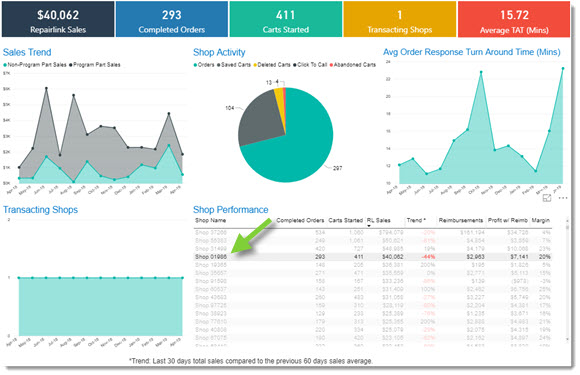The height and width of the screenshot is (375, 580).
Task: Click the Orders legend entry in Shop Activity
Action: (x=204, y=65)
